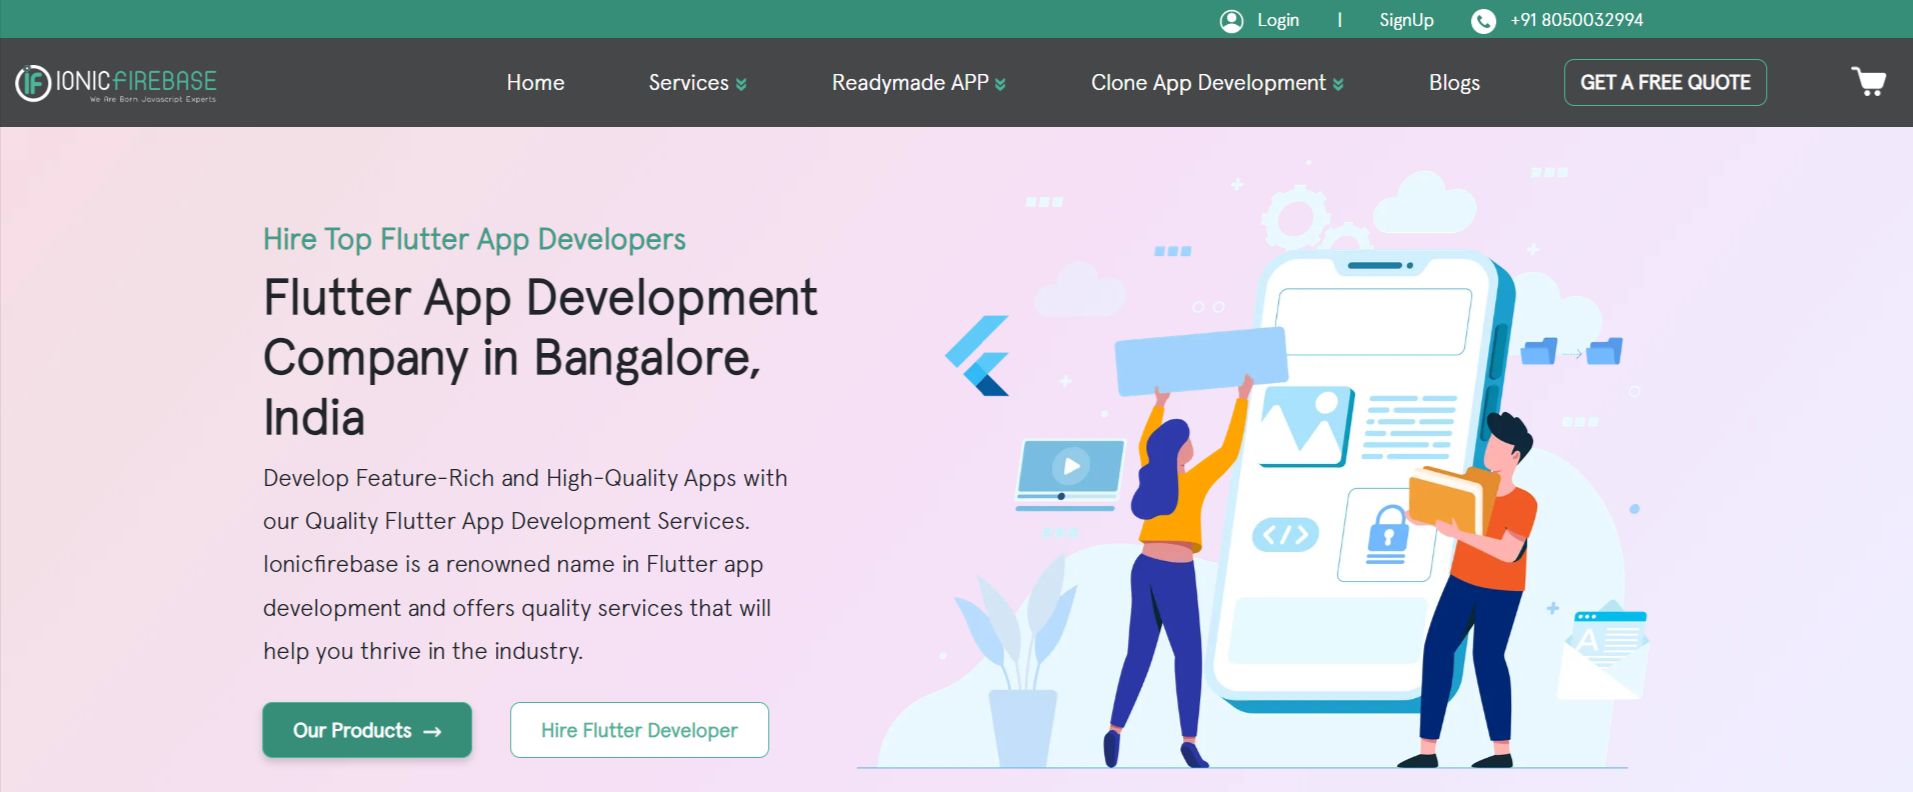Expand the Readymade APP dropdown chevron
The image size is (1913, 792).
click(1000, 85)
